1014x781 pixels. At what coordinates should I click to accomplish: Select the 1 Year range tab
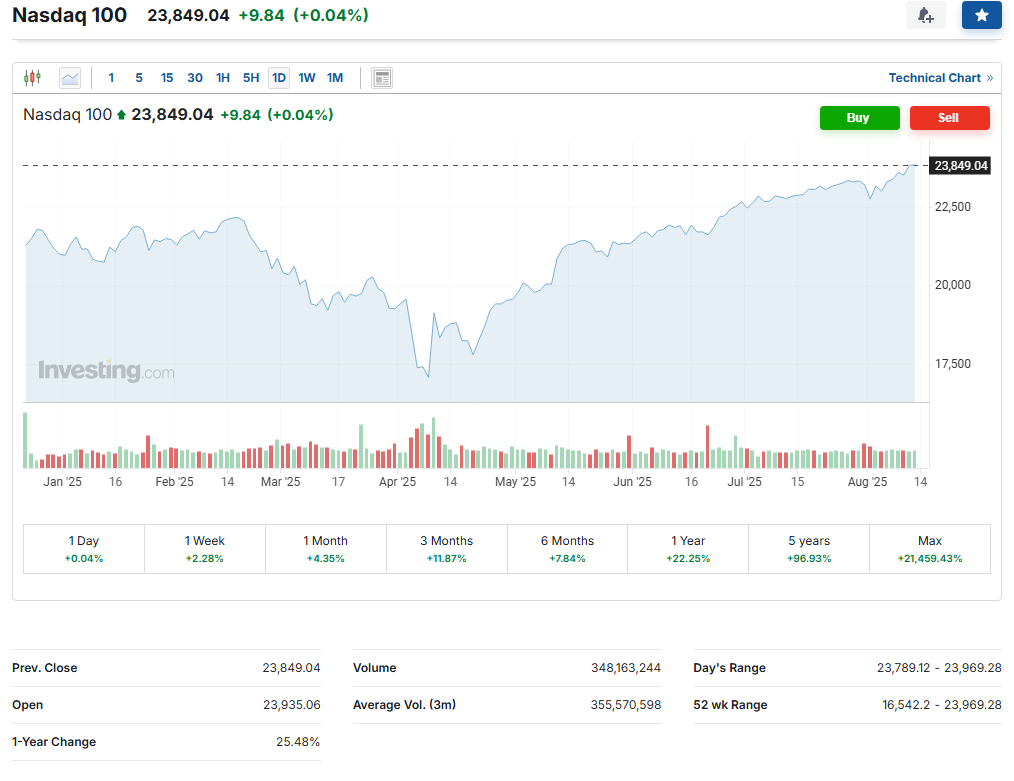688,549
